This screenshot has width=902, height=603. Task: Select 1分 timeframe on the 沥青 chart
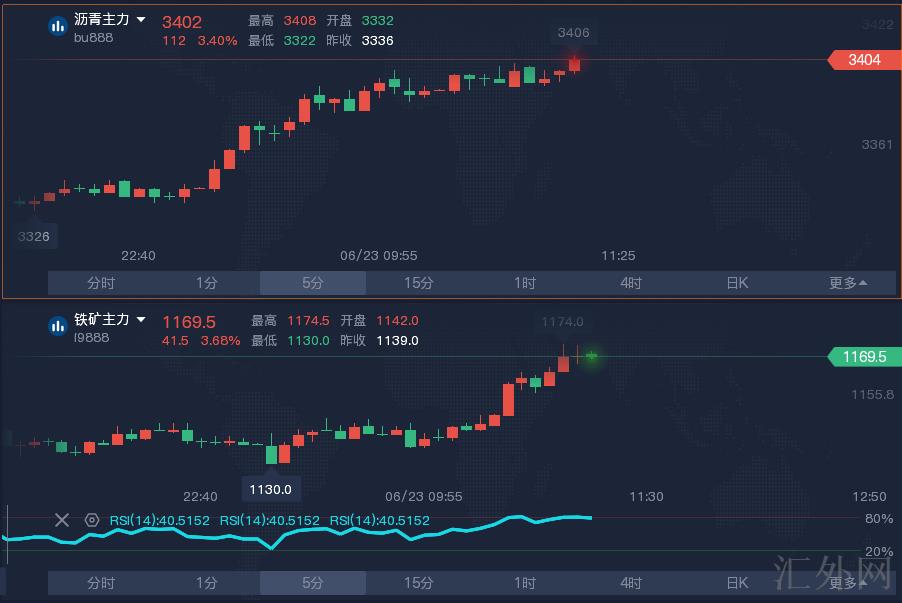[x=207, y=283]
